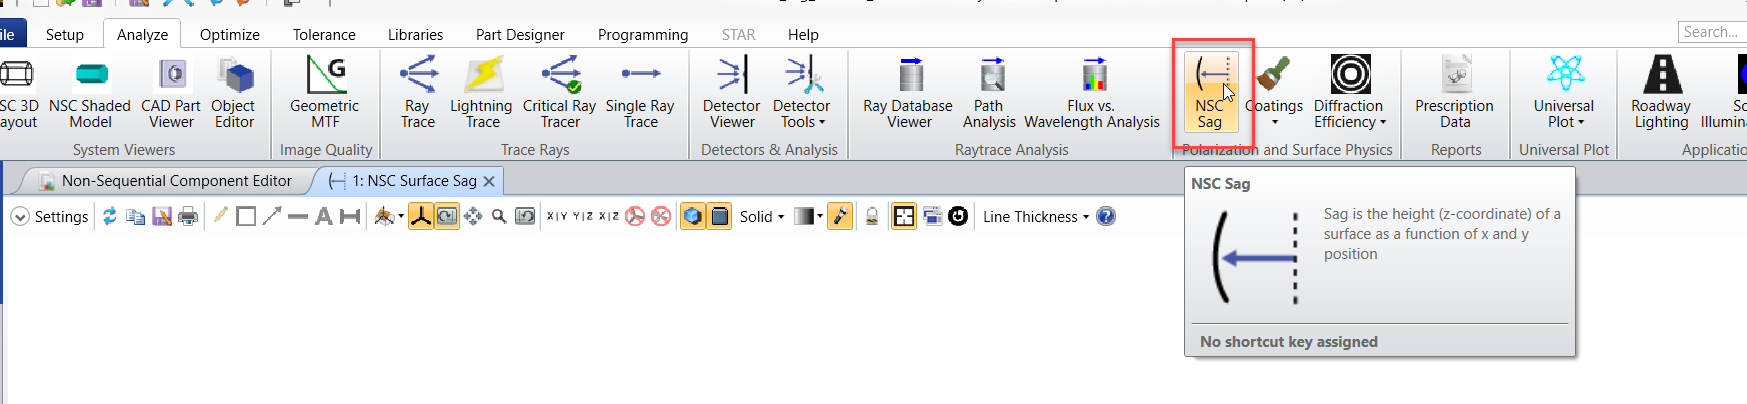1747x404 pixels.
Task: Open Roadway Lighting application
Action: click(x=1661, y=93)
